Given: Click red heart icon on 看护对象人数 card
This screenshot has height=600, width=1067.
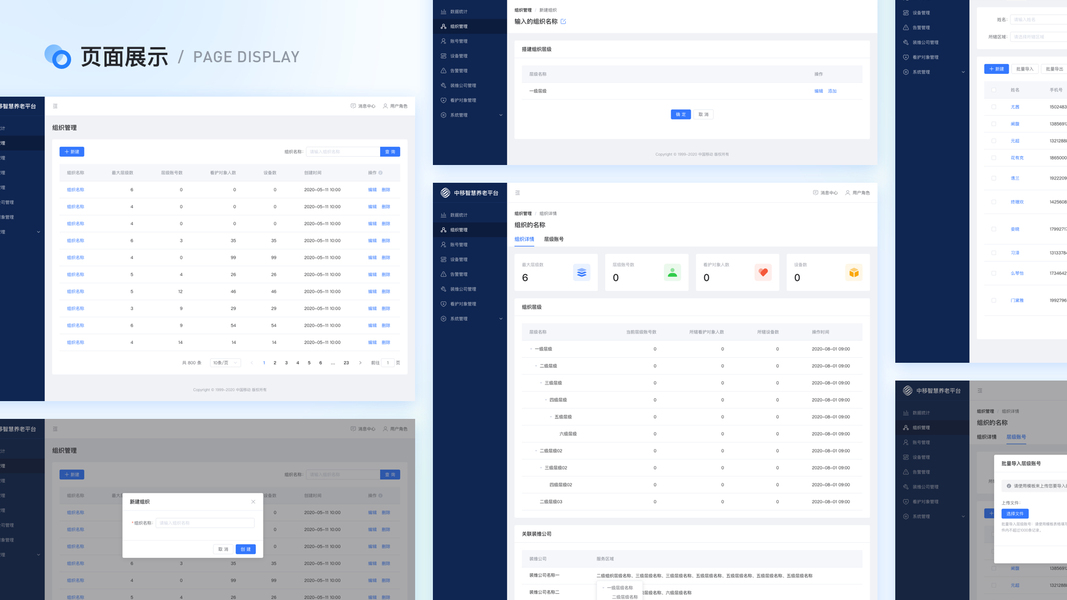Looking at the screenshot, I should [x=763, y=272].
